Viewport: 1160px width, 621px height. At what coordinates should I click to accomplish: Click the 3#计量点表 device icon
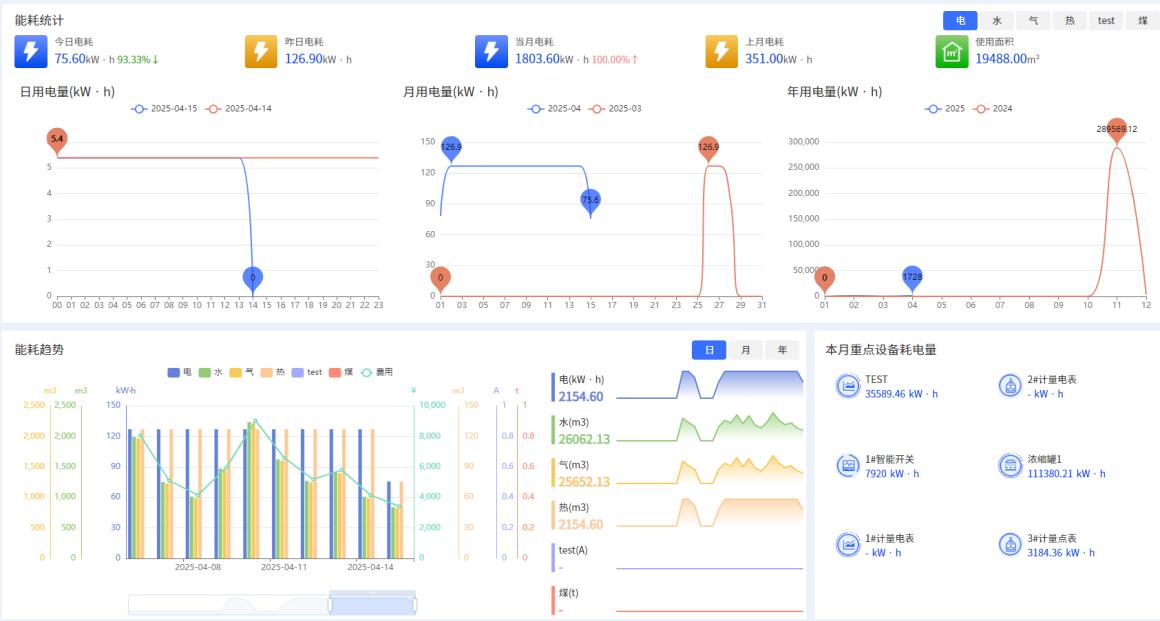[1010, 545]
